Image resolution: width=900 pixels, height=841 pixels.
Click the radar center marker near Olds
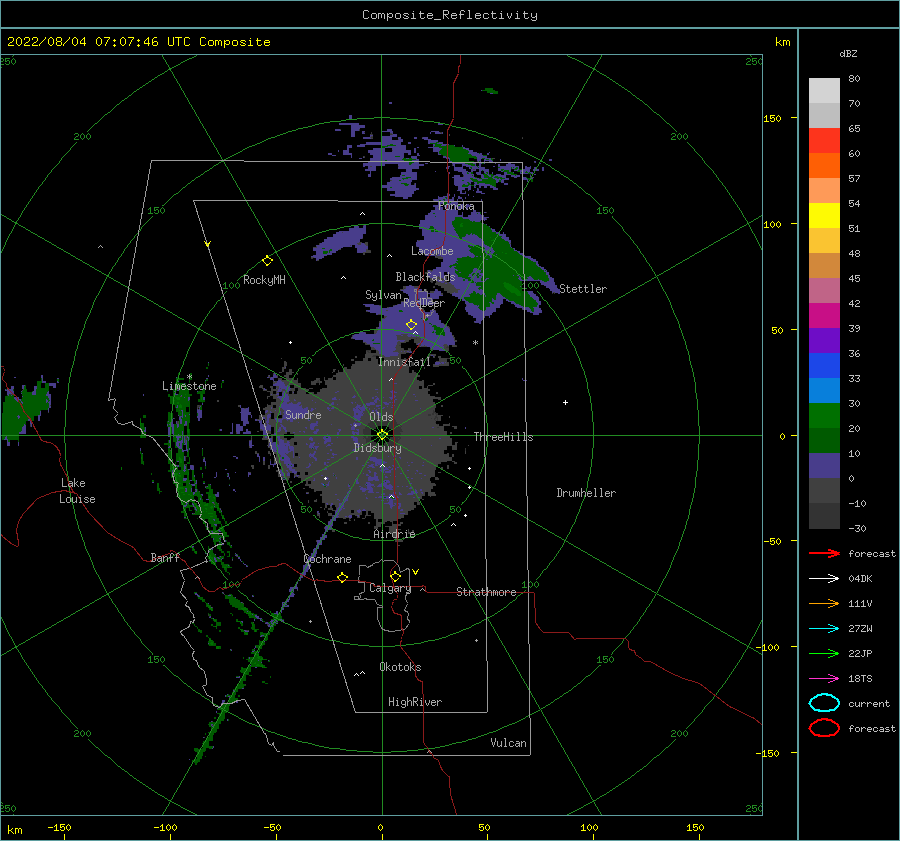click(x=382, y=435)
